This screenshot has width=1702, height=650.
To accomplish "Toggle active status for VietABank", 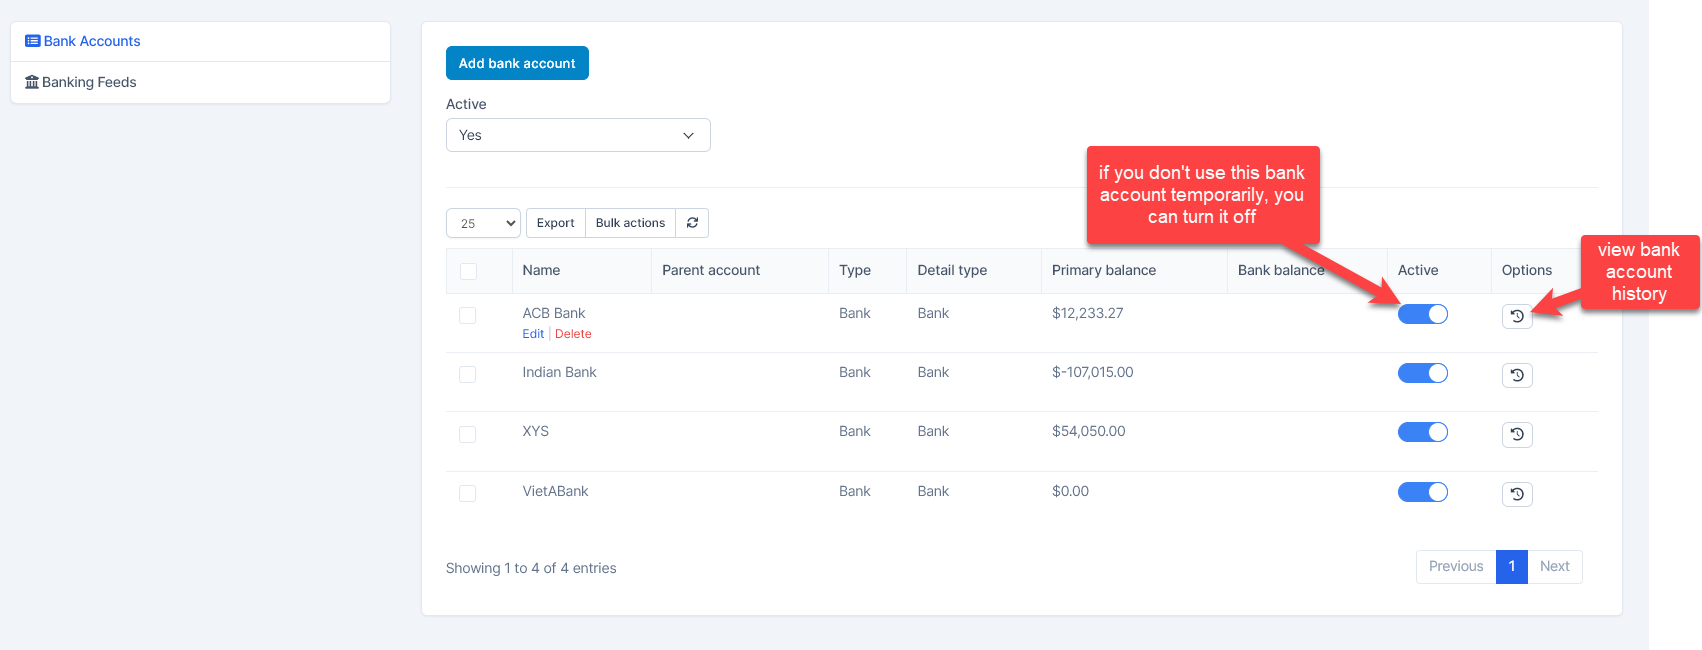I will click(x=1422, y=492).
